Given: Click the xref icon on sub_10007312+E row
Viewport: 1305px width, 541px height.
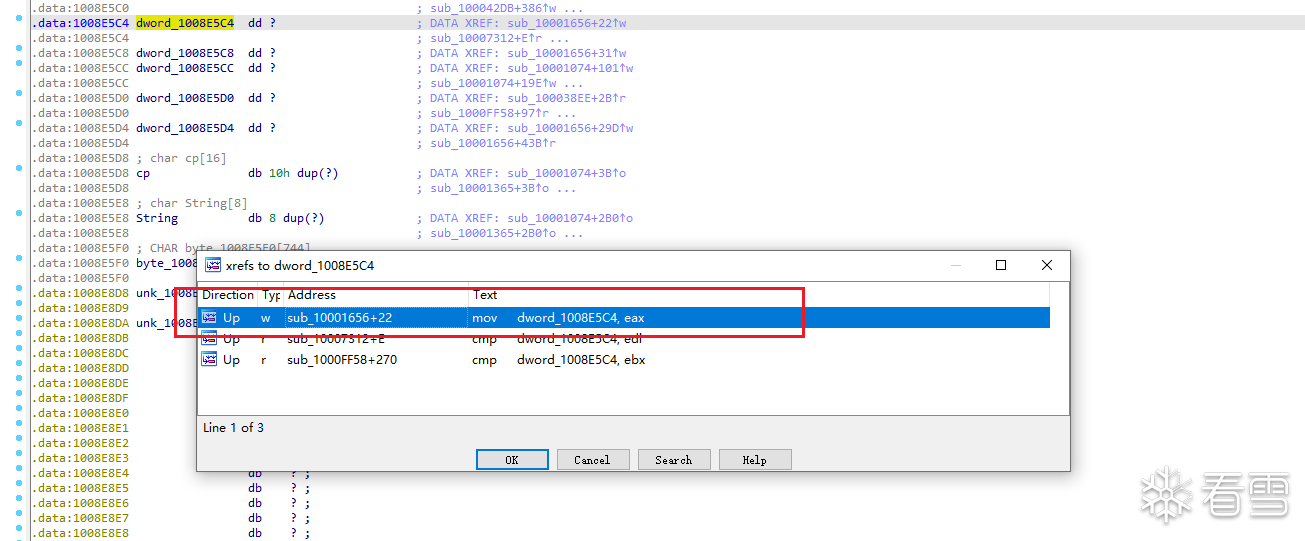Looking at the screenshot, I should tap(209, 339).
